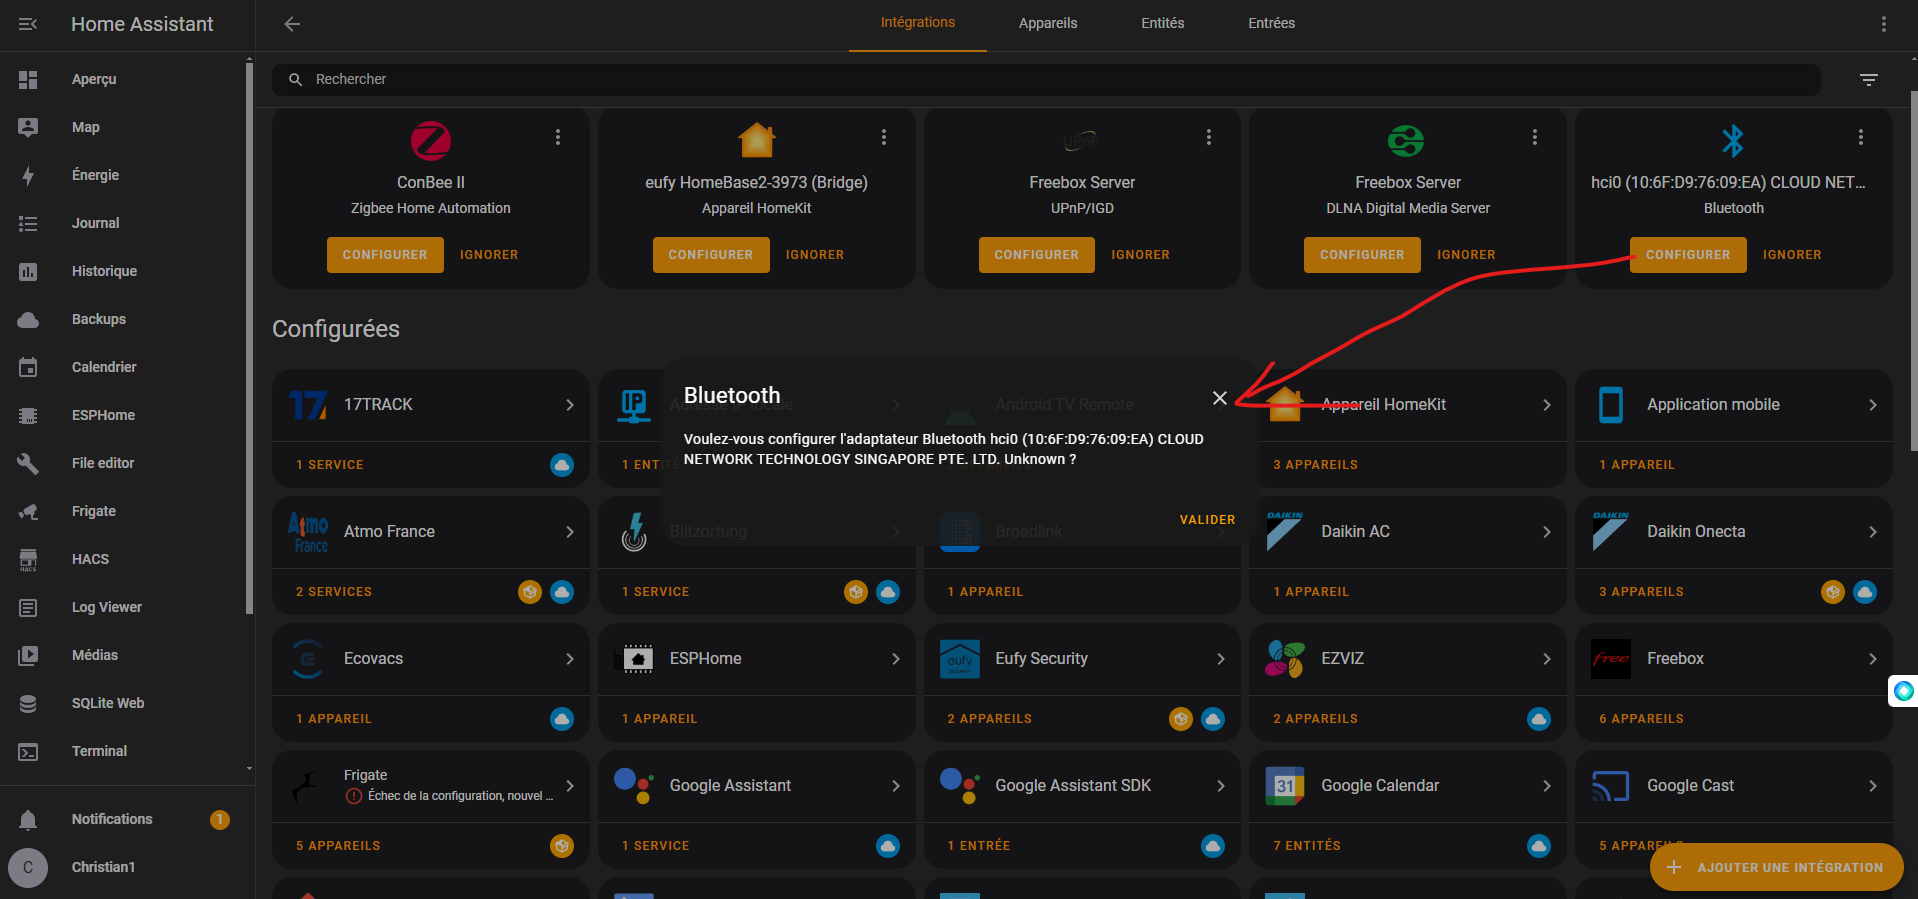Open the 2 APPAREILS link under EZVIZ
This screenshot has width=1918, height=899.
pyautogui.click(x=1315, y=719)
